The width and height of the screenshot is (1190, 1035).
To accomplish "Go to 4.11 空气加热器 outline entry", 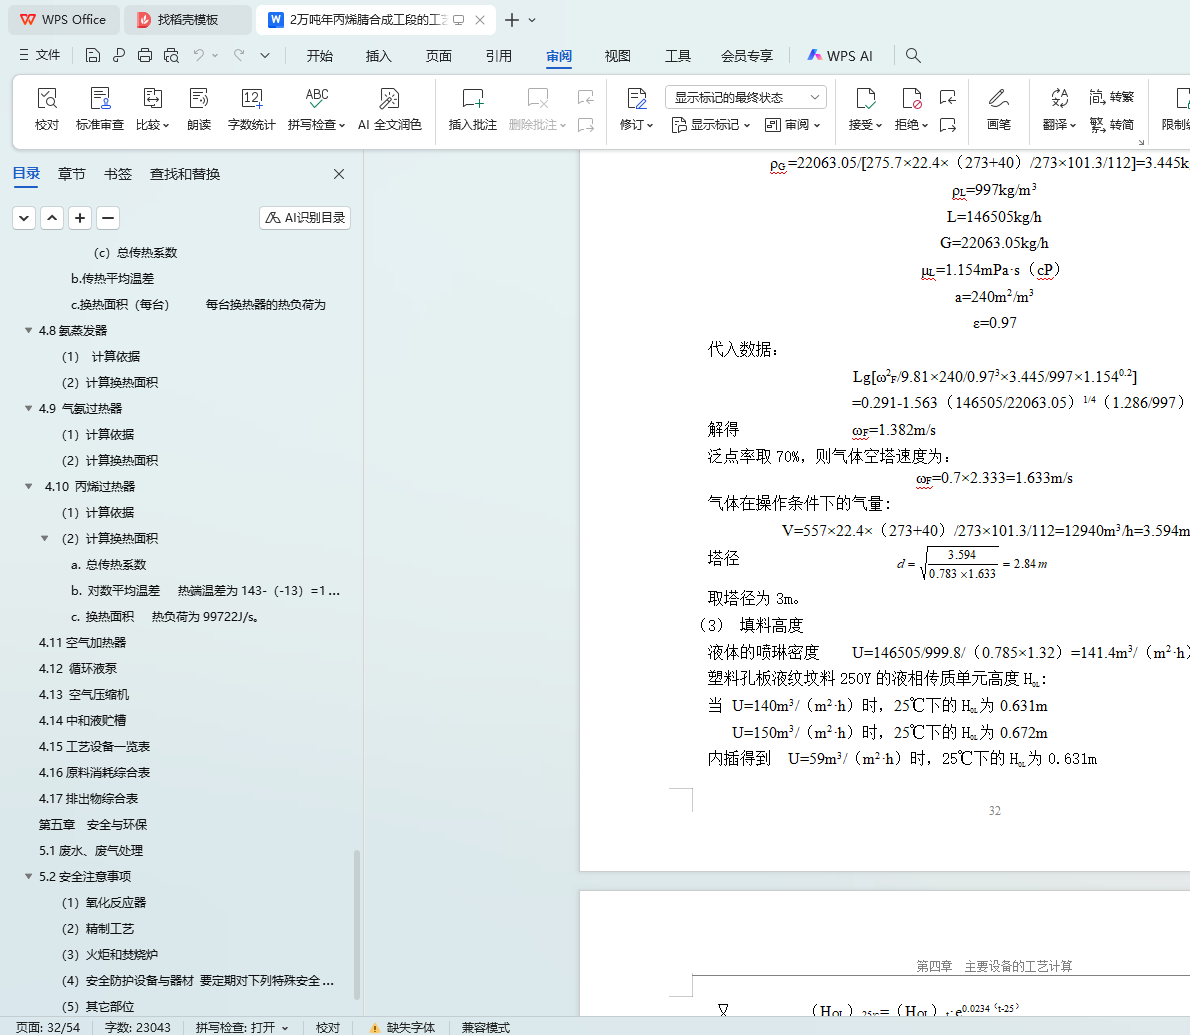I will (x=83, y=643).
